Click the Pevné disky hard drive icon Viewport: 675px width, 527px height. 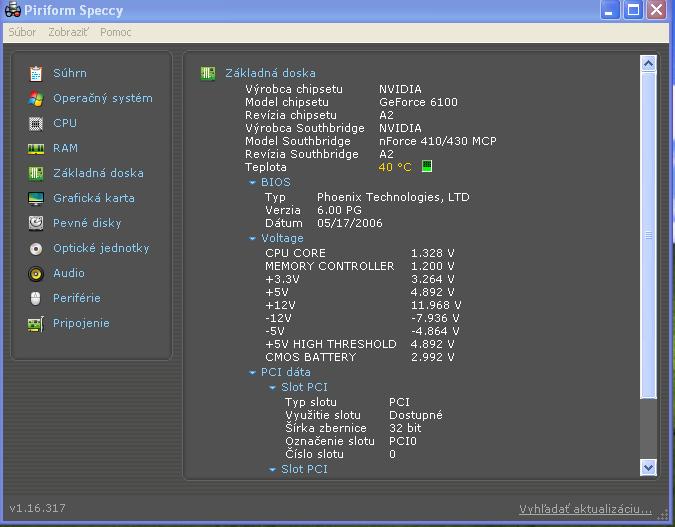pos(36,223)
